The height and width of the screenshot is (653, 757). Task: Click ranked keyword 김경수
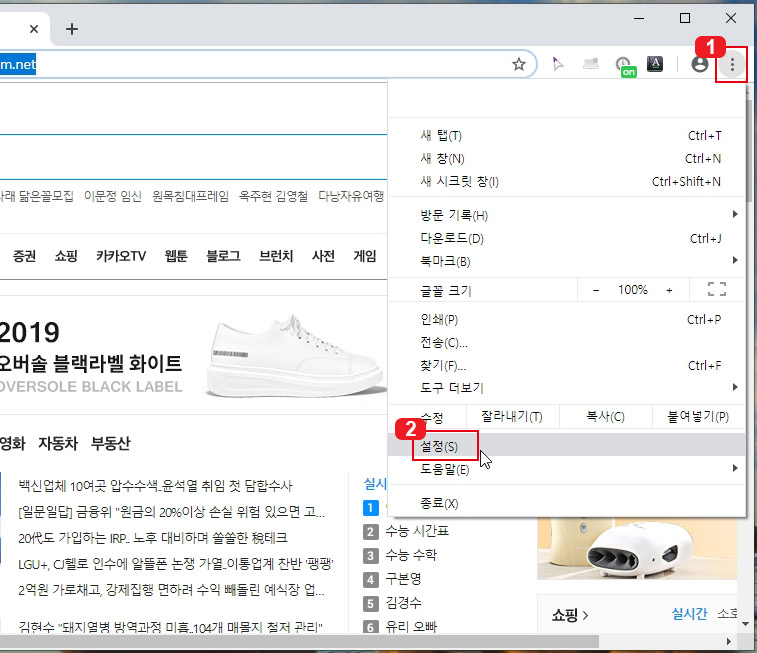[403, 603]
